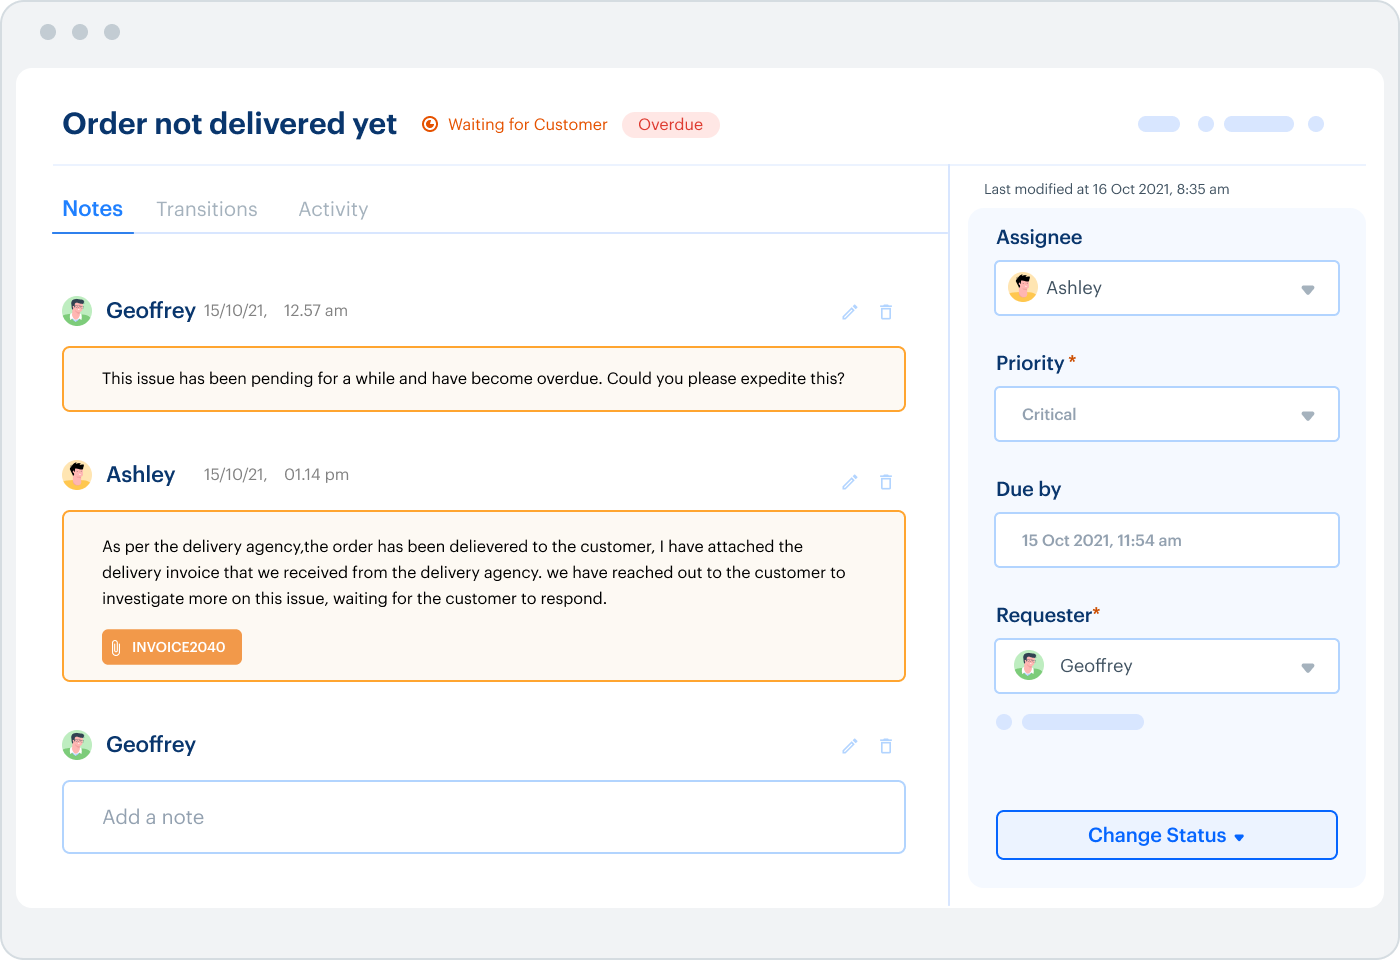1400x960 pixels.
Task: Delete Ashley's 01.14 pm note with trash icon
Action: (x=886, y=482)
